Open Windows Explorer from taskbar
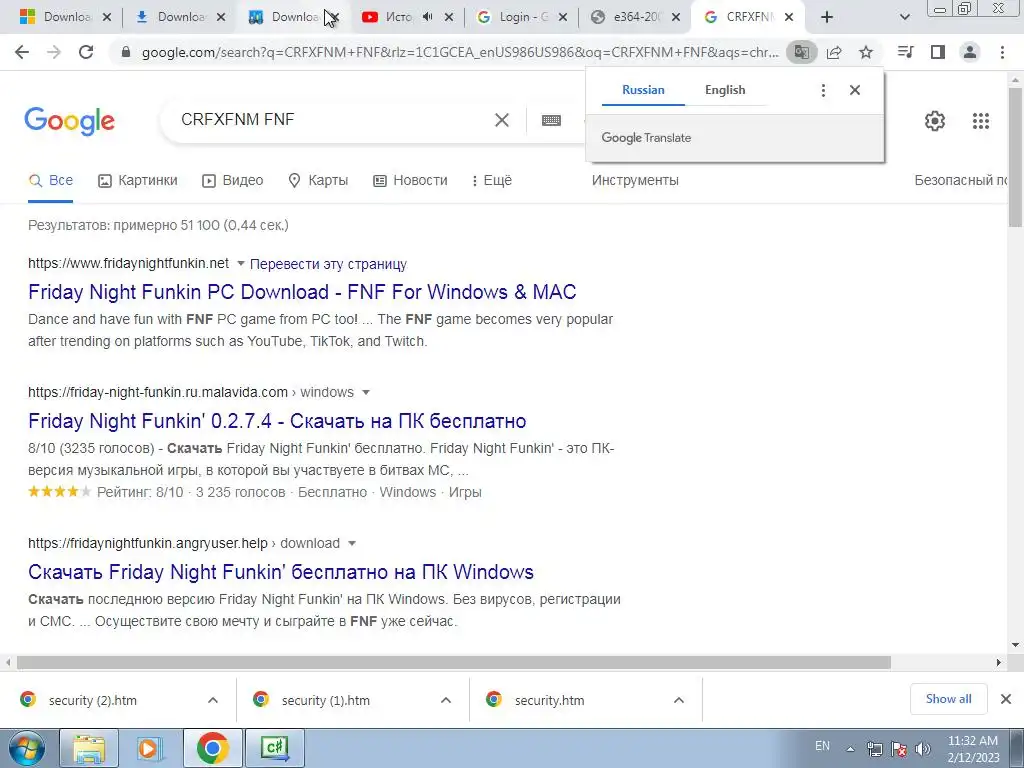 89,748
